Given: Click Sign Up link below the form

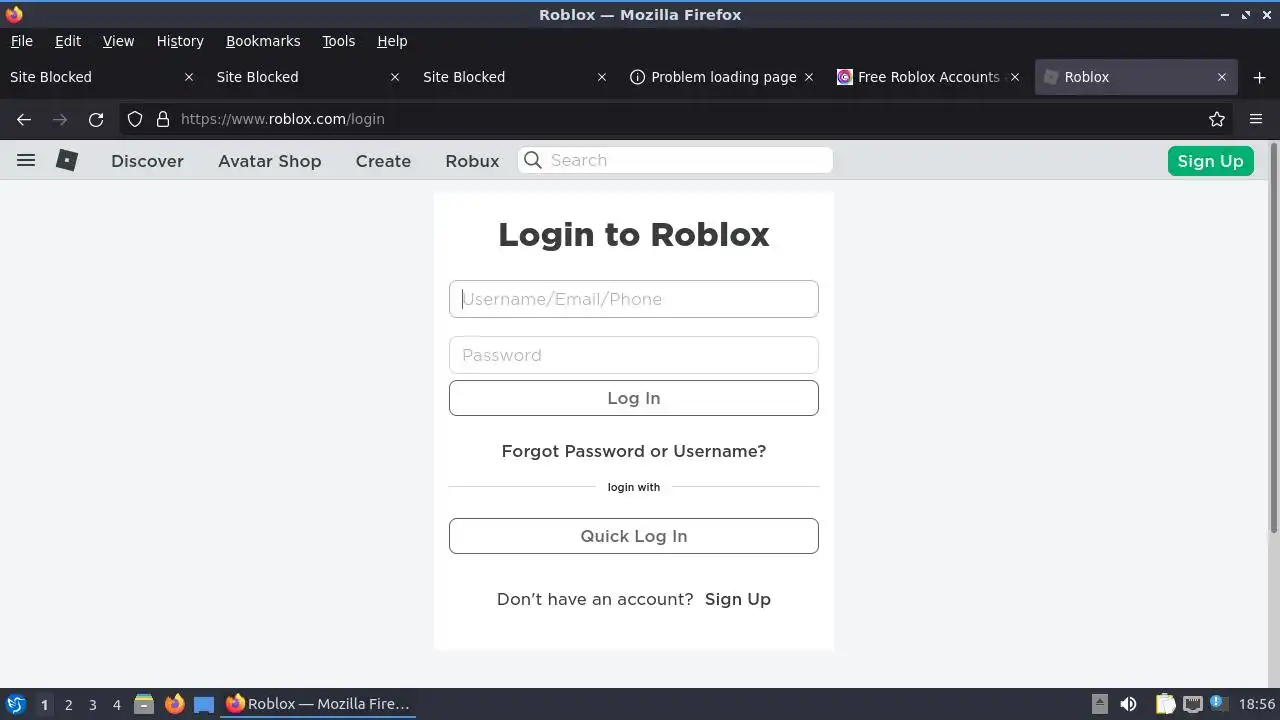Looking at the screenshot, I should pos(738,599).
